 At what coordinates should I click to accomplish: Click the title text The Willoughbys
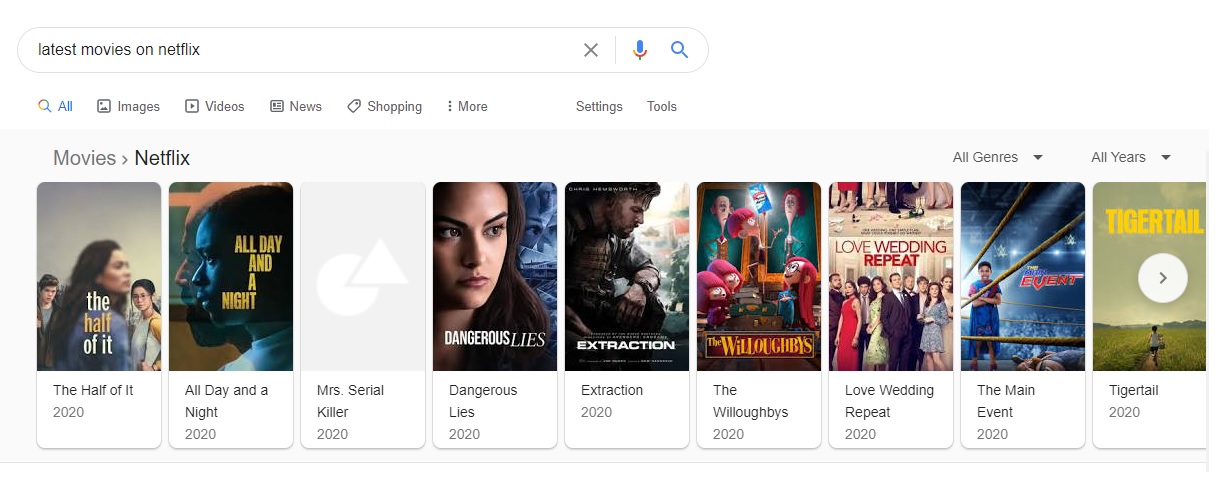pyautogui.click(x=751, y=401)
